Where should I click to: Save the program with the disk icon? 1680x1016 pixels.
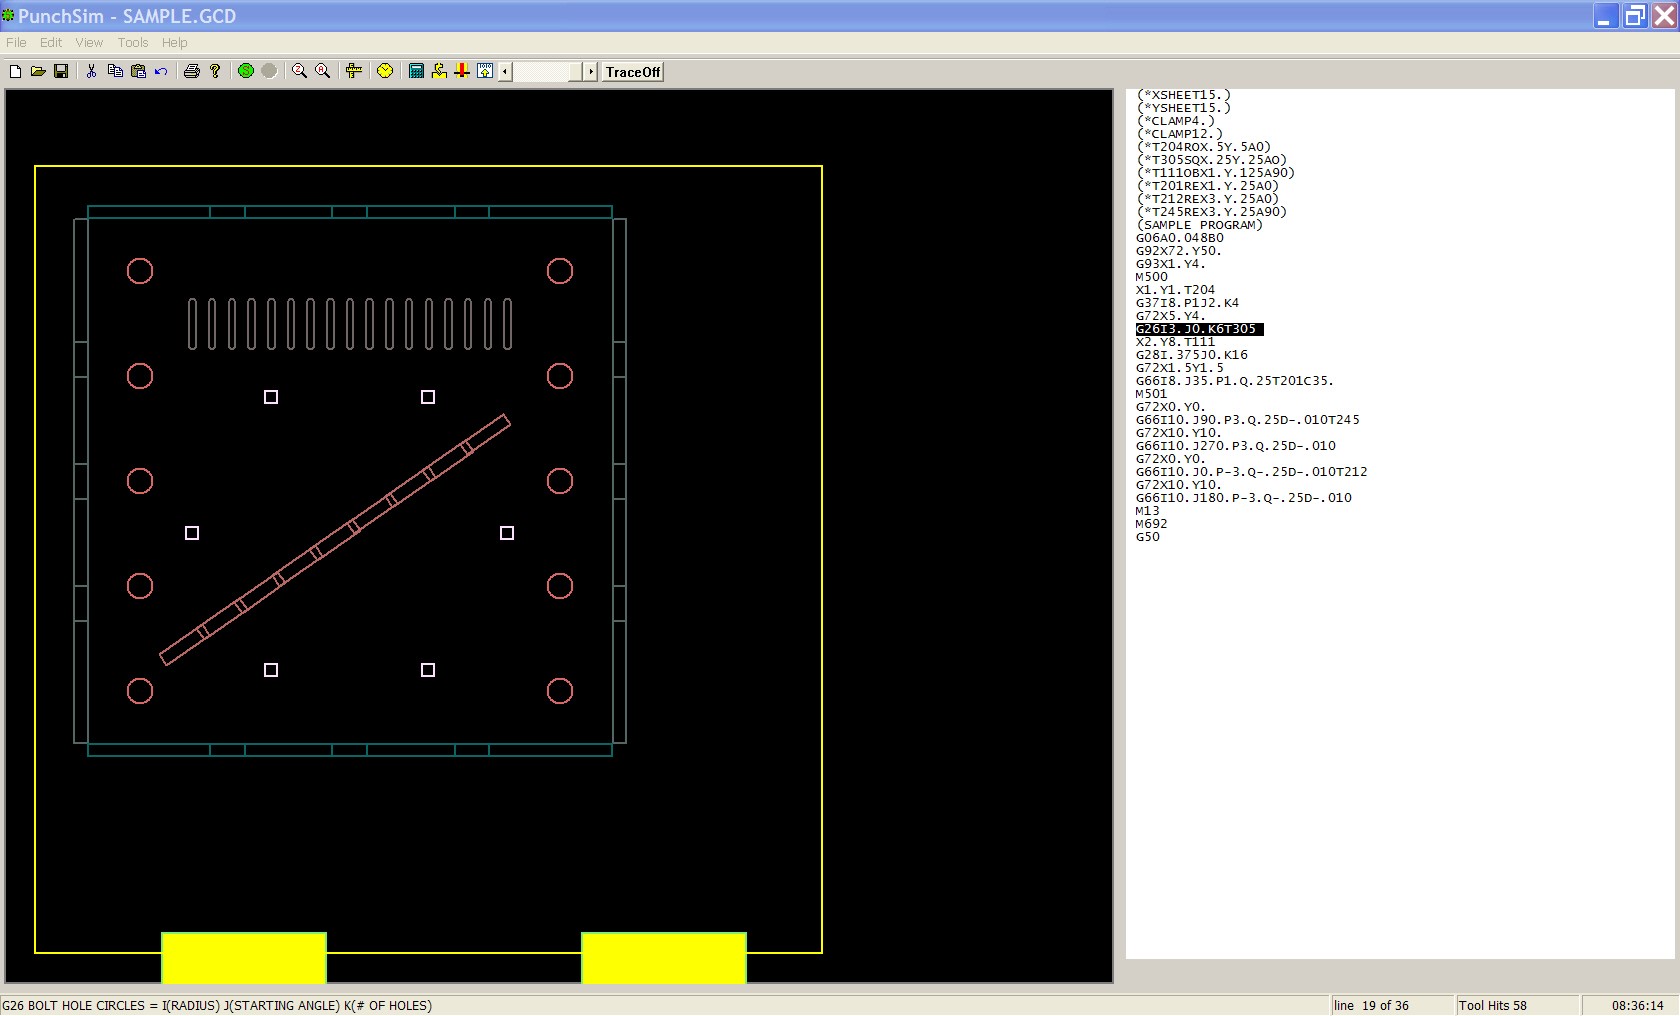pos(61,71)
